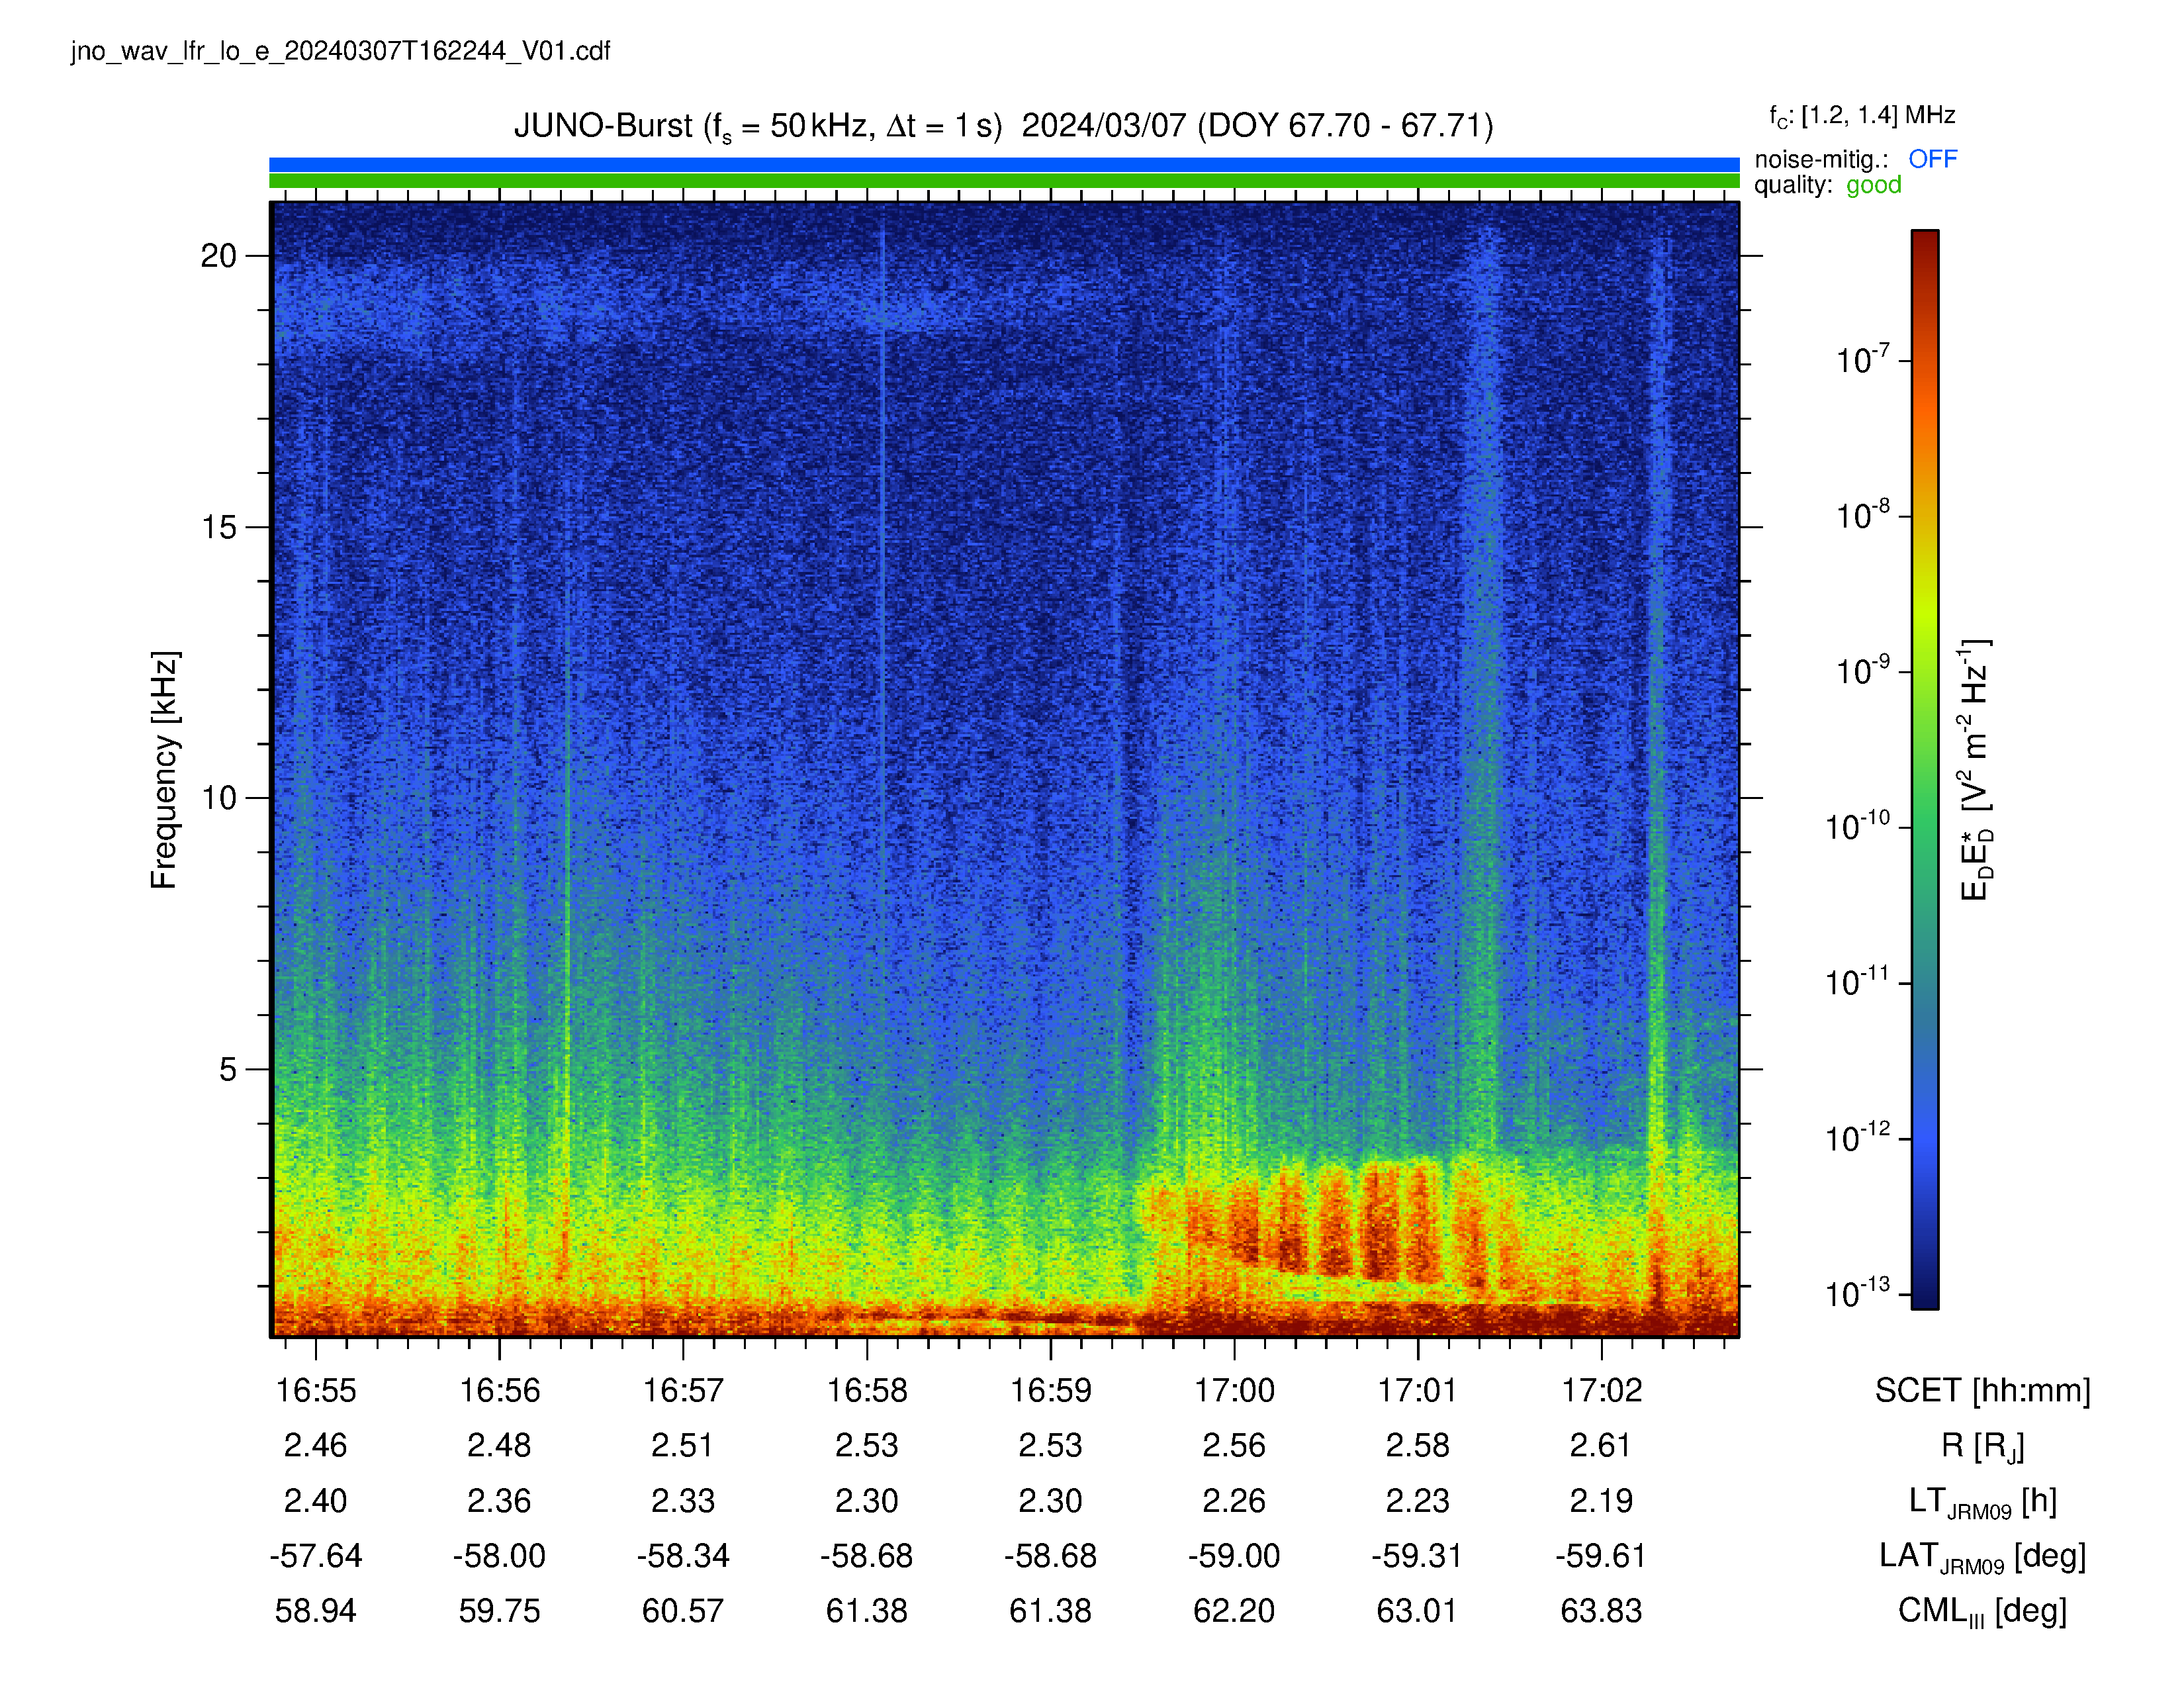The height and width of the screenshot is (1688, 2184).
Task: Click the filename jno_wav_lfr_lo_e text
Action: click(340, 51)
